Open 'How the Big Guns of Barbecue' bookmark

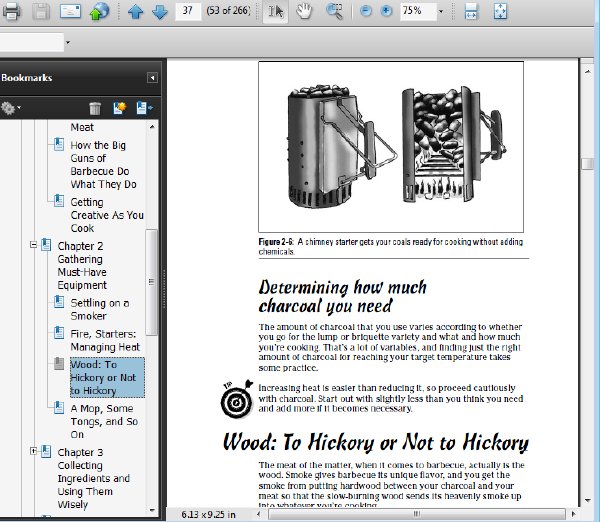103,165
